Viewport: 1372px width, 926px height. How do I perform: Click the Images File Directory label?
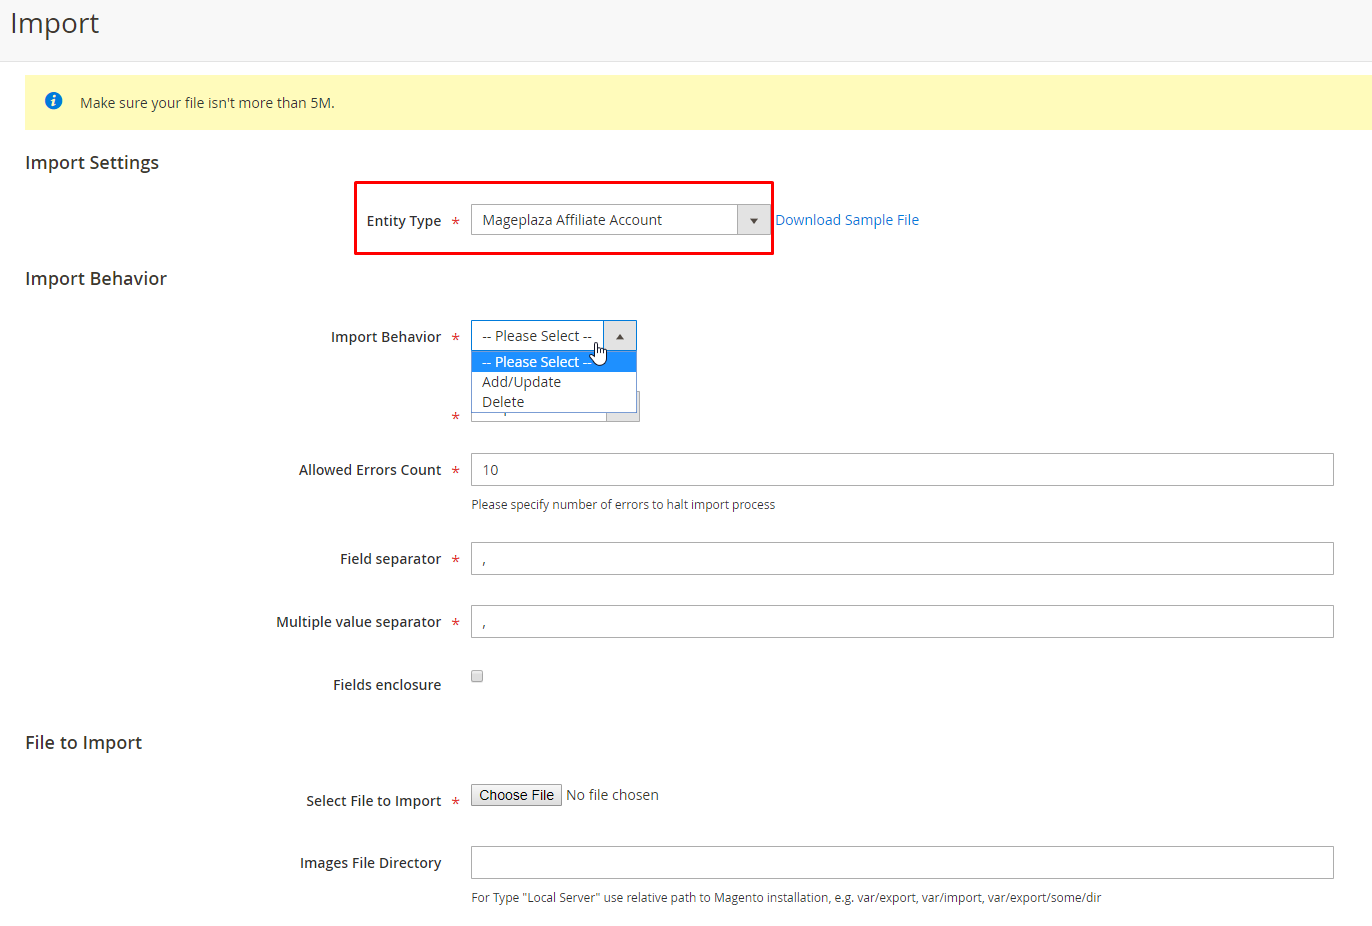370,863
